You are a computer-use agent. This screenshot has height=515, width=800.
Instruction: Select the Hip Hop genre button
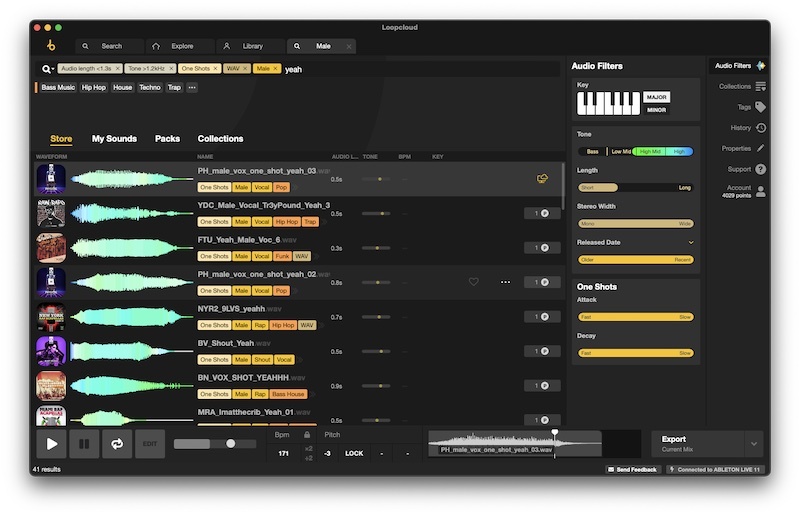click(94, 88)
